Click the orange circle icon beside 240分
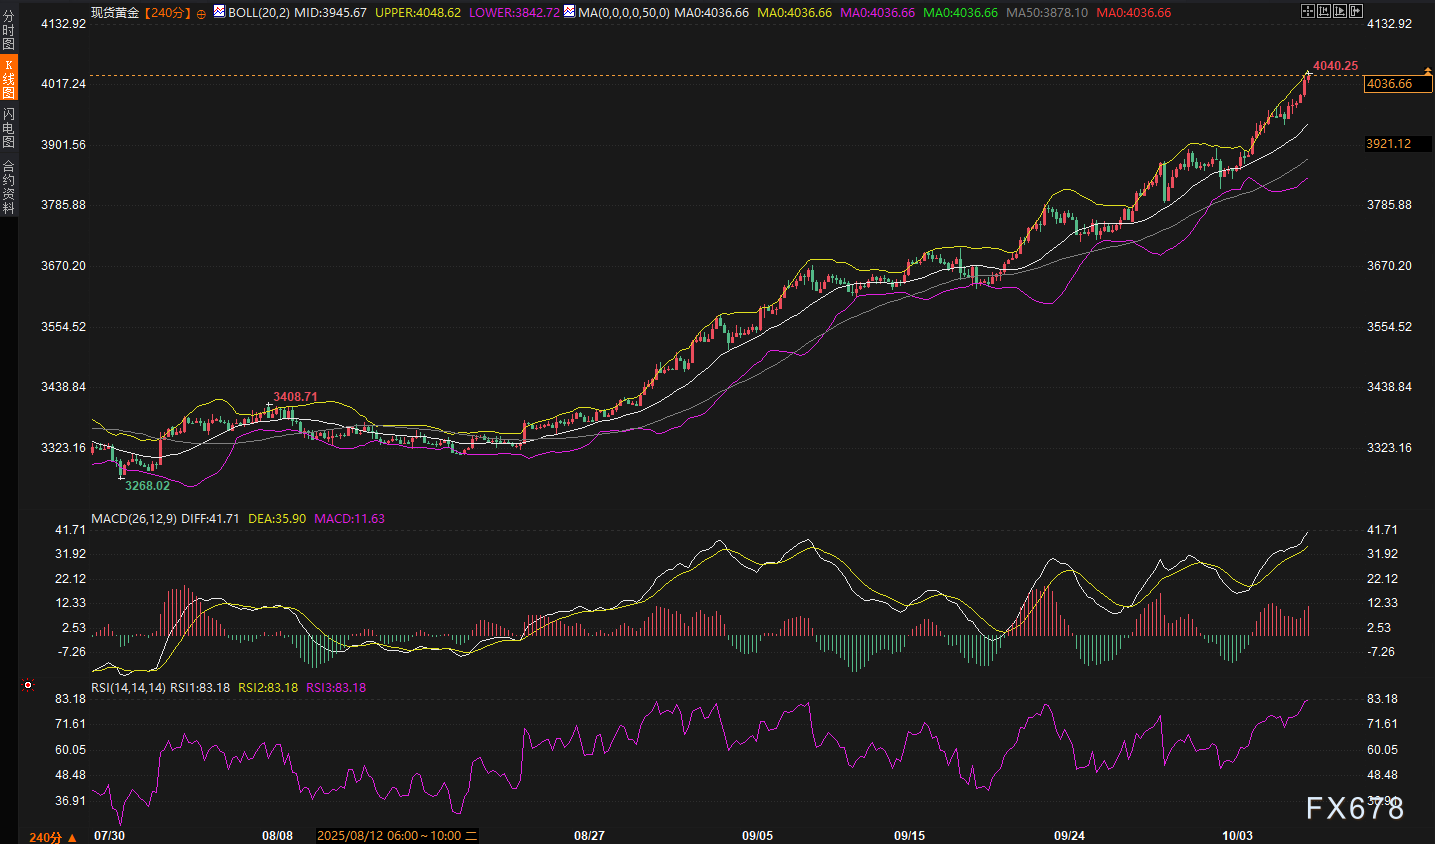Viewport: 1435px width, 844px height. point(201,14)
